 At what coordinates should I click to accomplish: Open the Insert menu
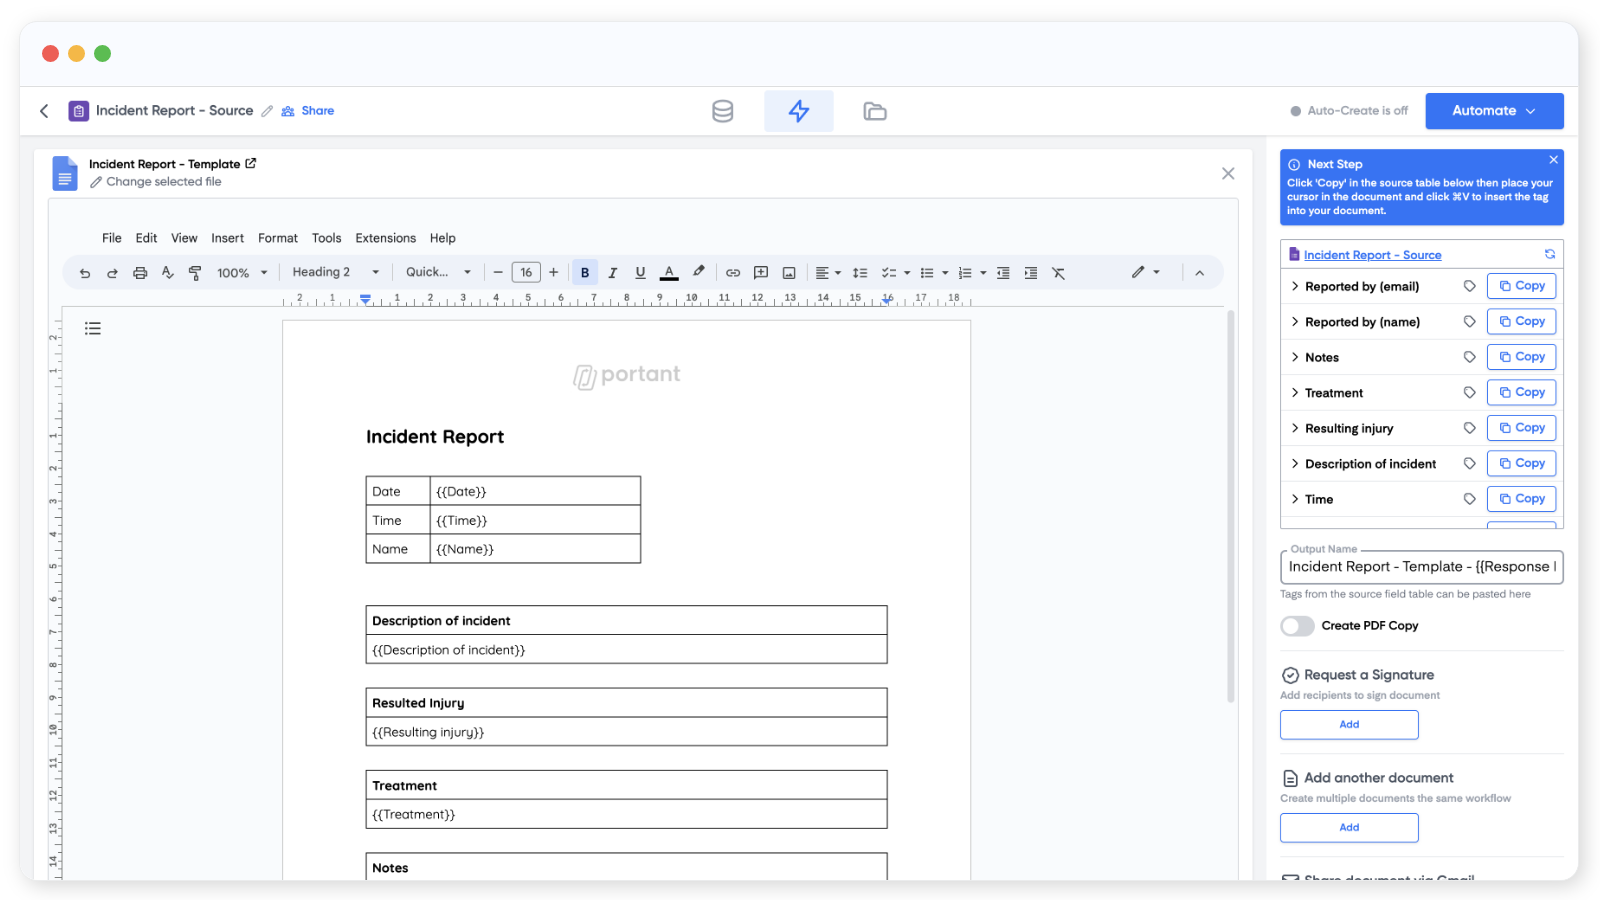coord(227,238)
